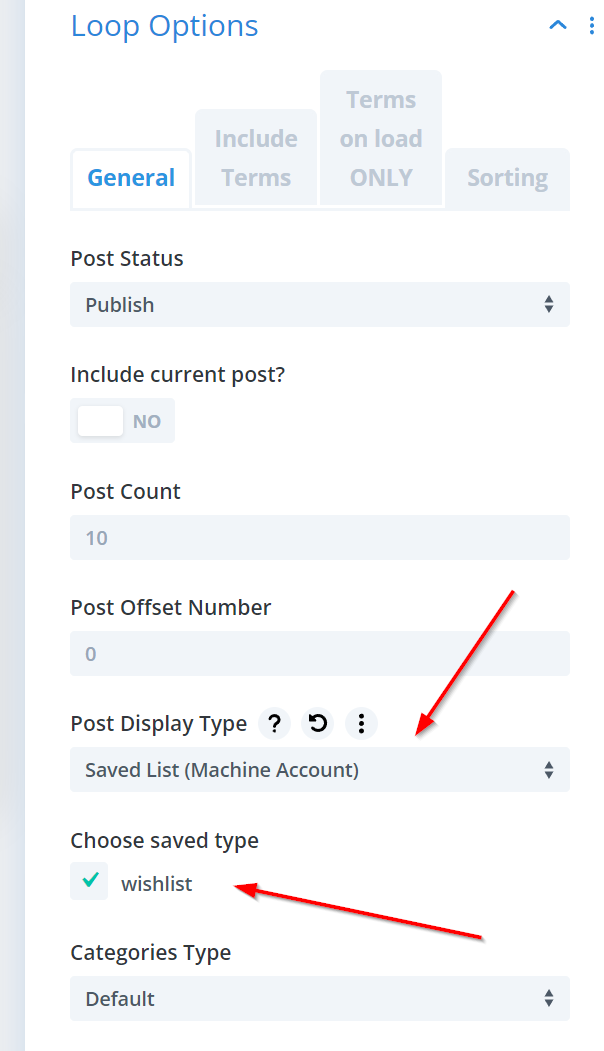Screen dimensions: 604x1051
Task: Open the Post Status dropdown
Action: [320, 305]
